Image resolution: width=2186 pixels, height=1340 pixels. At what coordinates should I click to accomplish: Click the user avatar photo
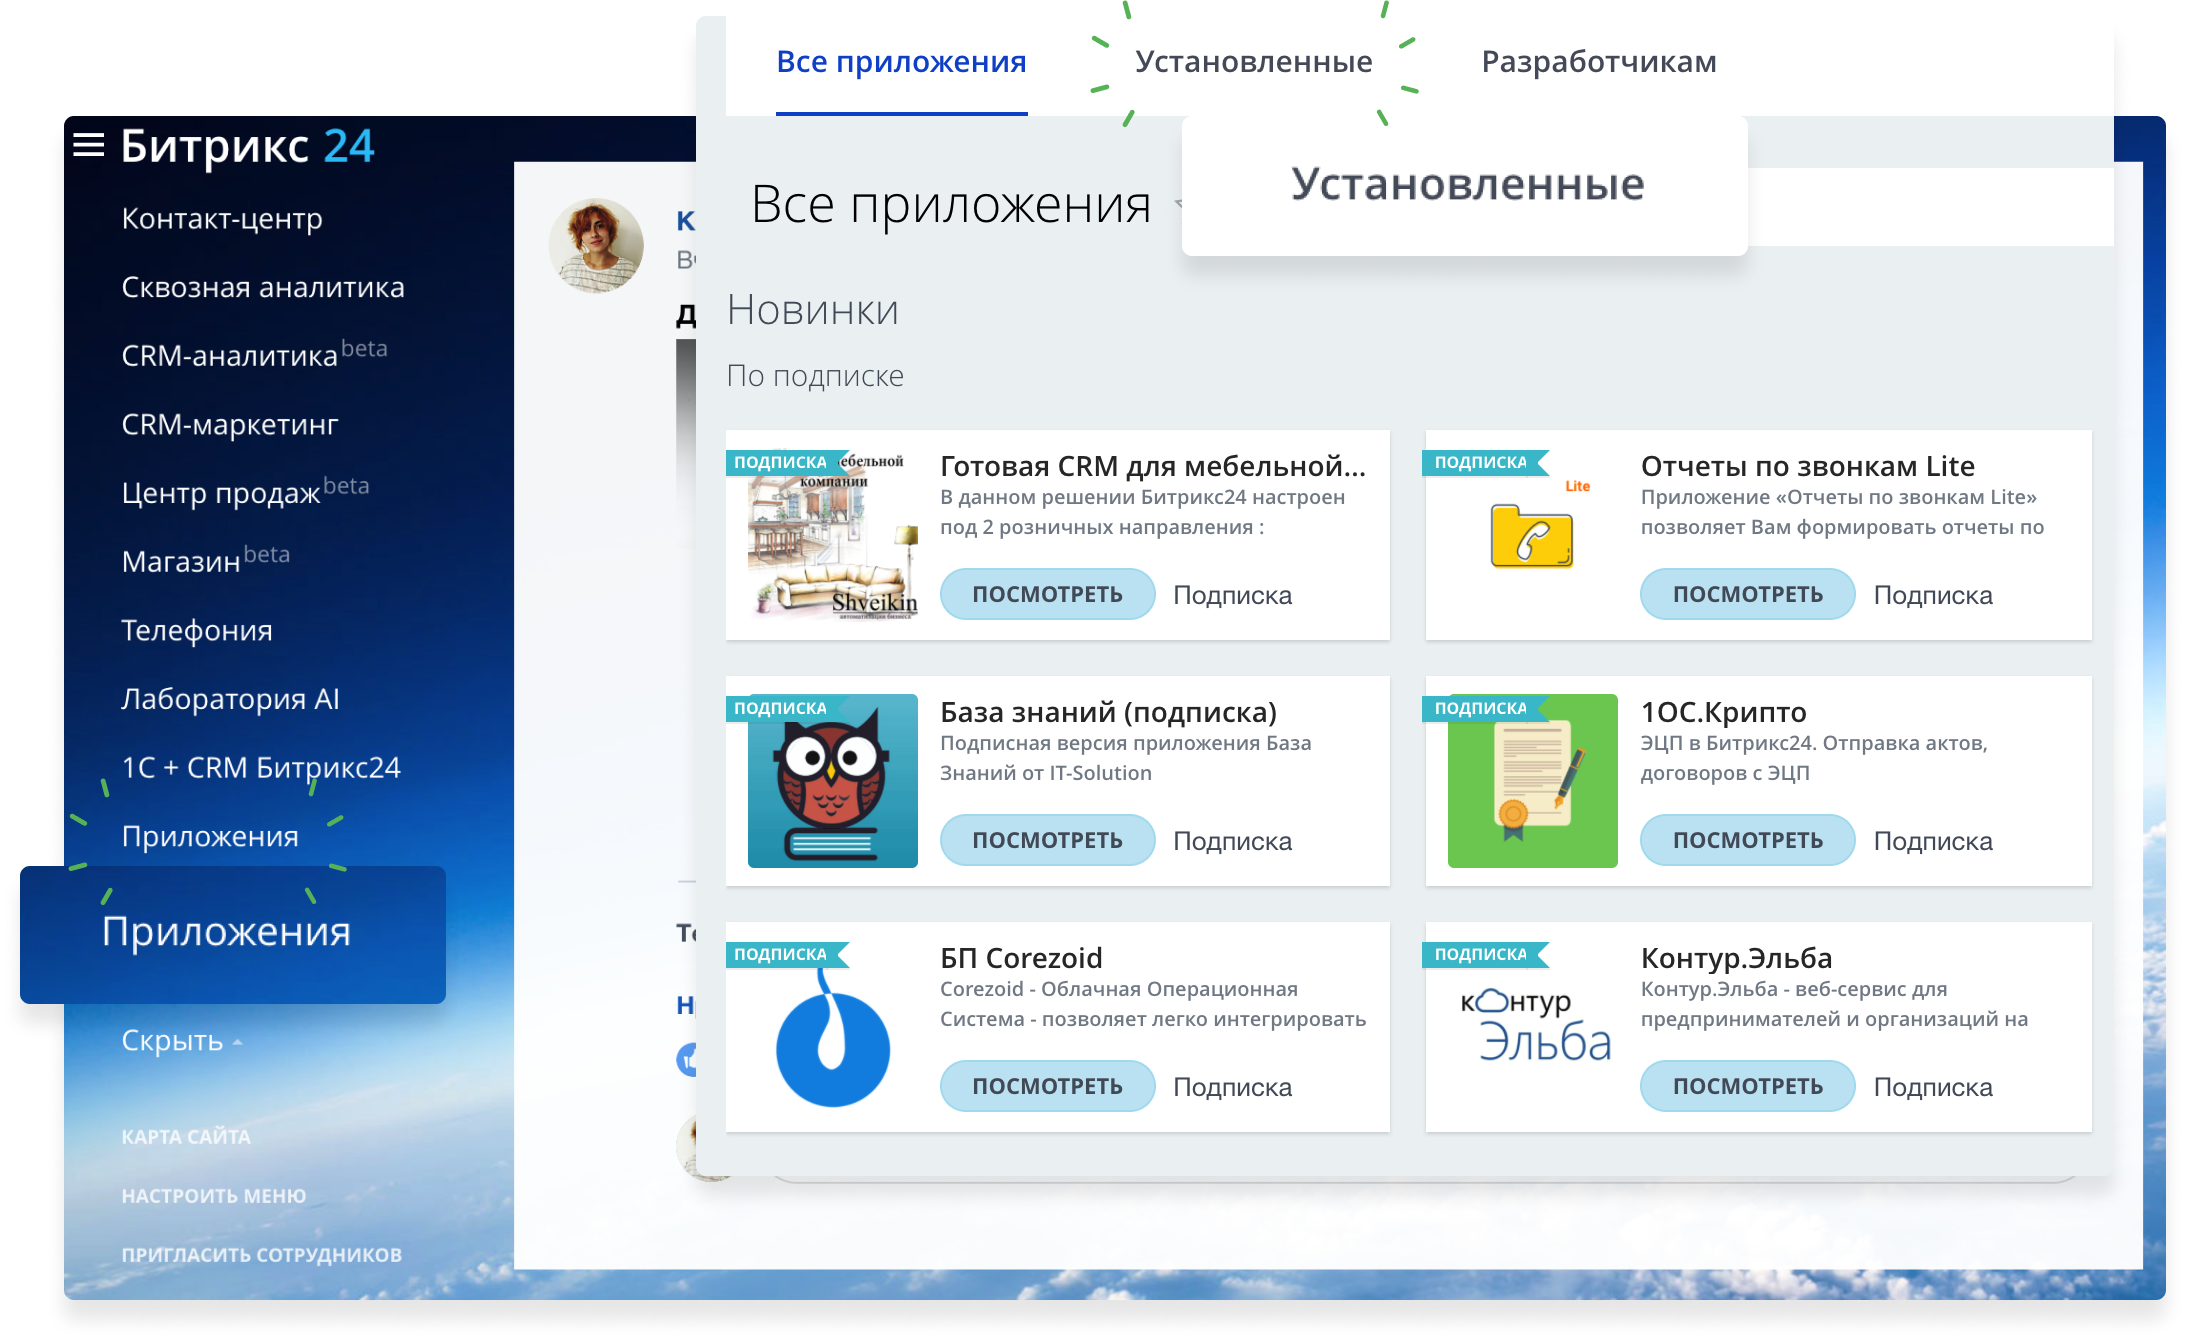click(x=596, y=245)
